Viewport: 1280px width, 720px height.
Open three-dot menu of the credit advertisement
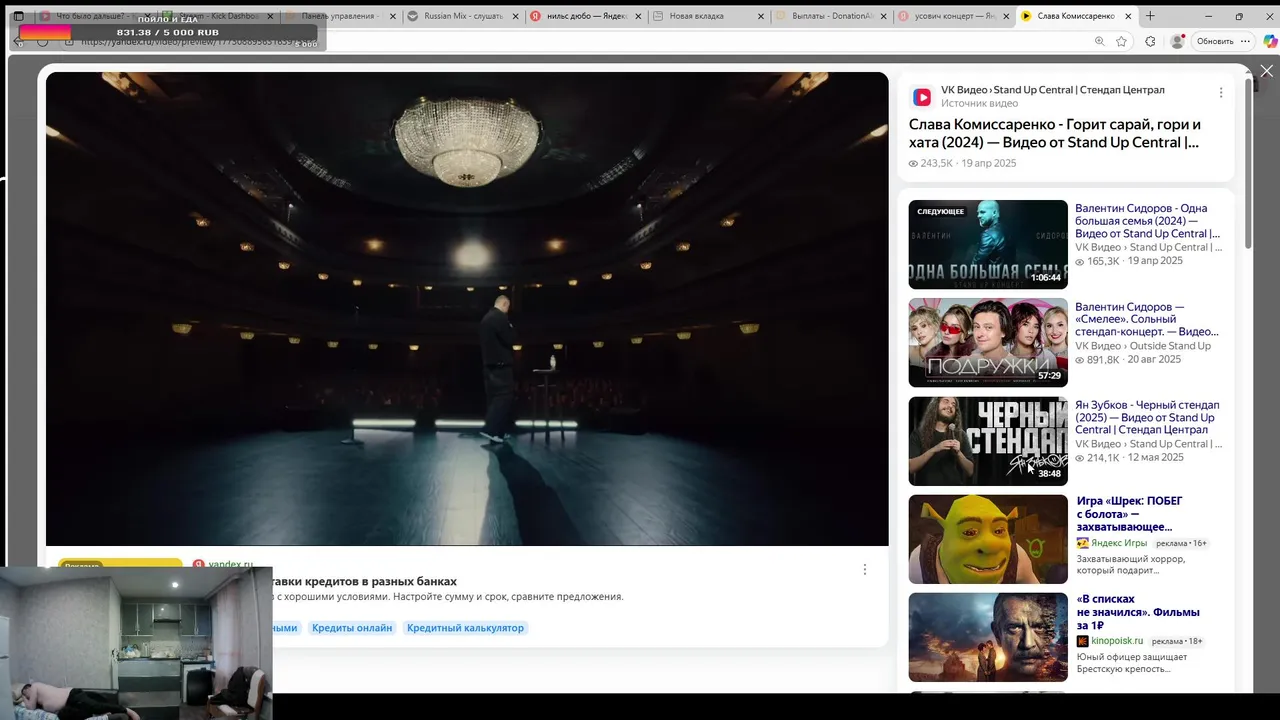coord(865,569)
